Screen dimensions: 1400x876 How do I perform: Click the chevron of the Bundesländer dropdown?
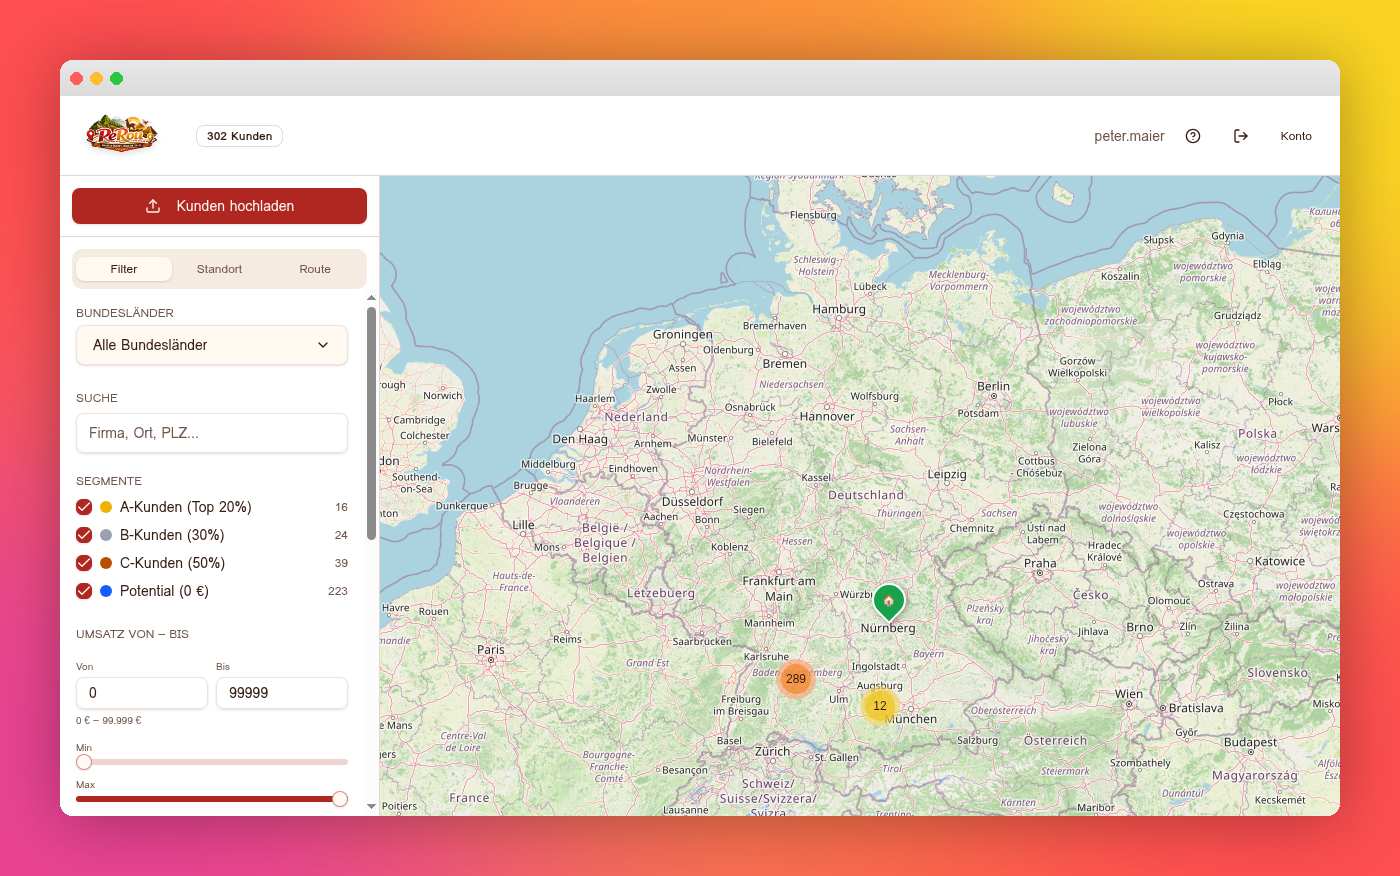point(323,345)
